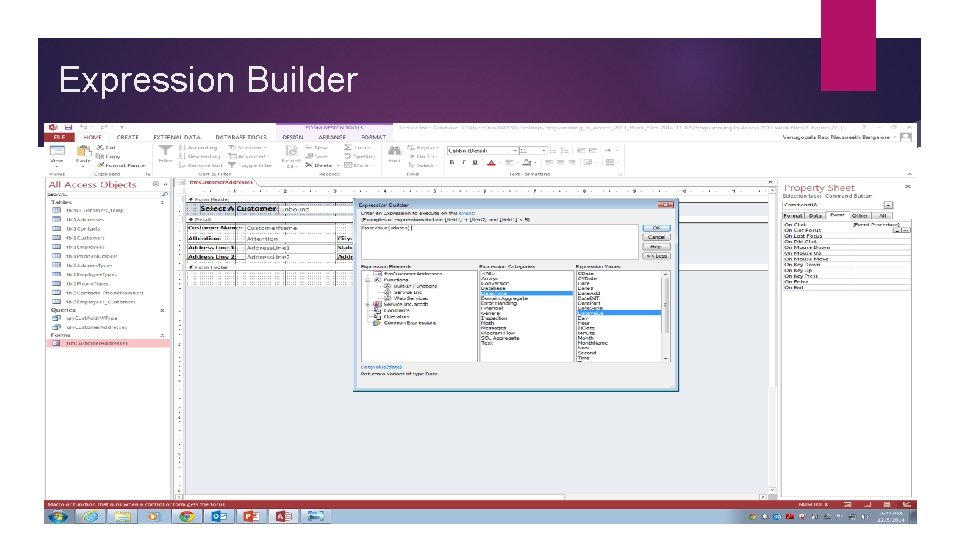Click the Italic formatting icon
Viewport: 960px width, 540px height.
pos(463,162)
